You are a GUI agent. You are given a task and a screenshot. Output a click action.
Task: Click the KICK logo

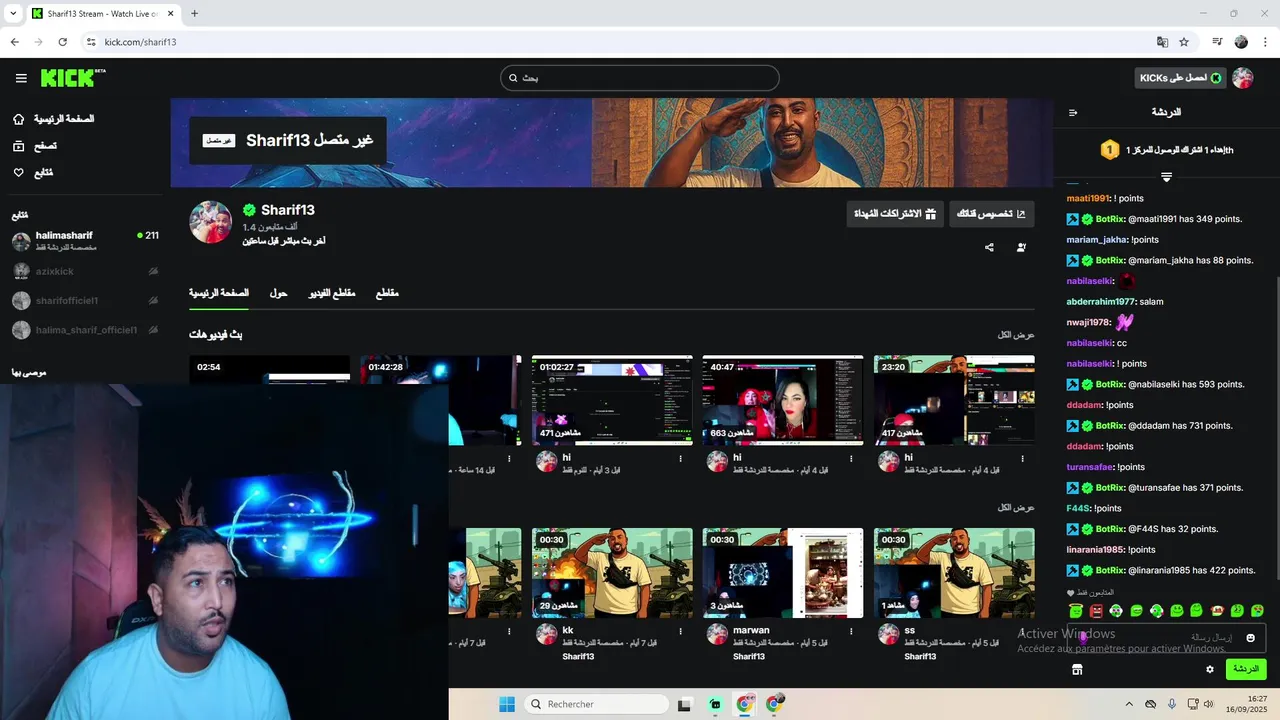[73, 78]
